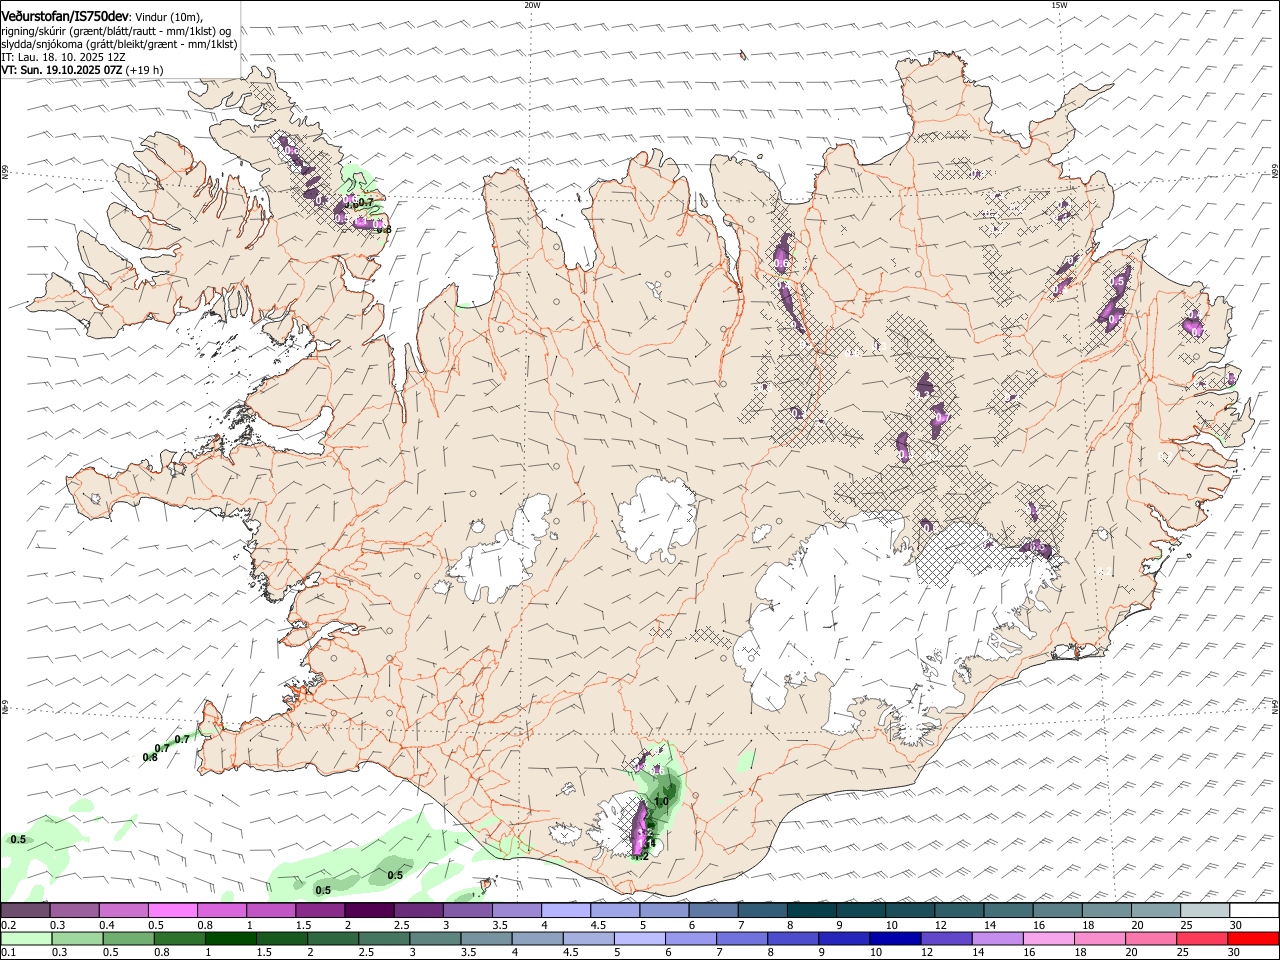This screenshot has width=1280, height=960.
Task: Pick lavender snow swatch between 4 and 4.5
Action: click(566, 910)
